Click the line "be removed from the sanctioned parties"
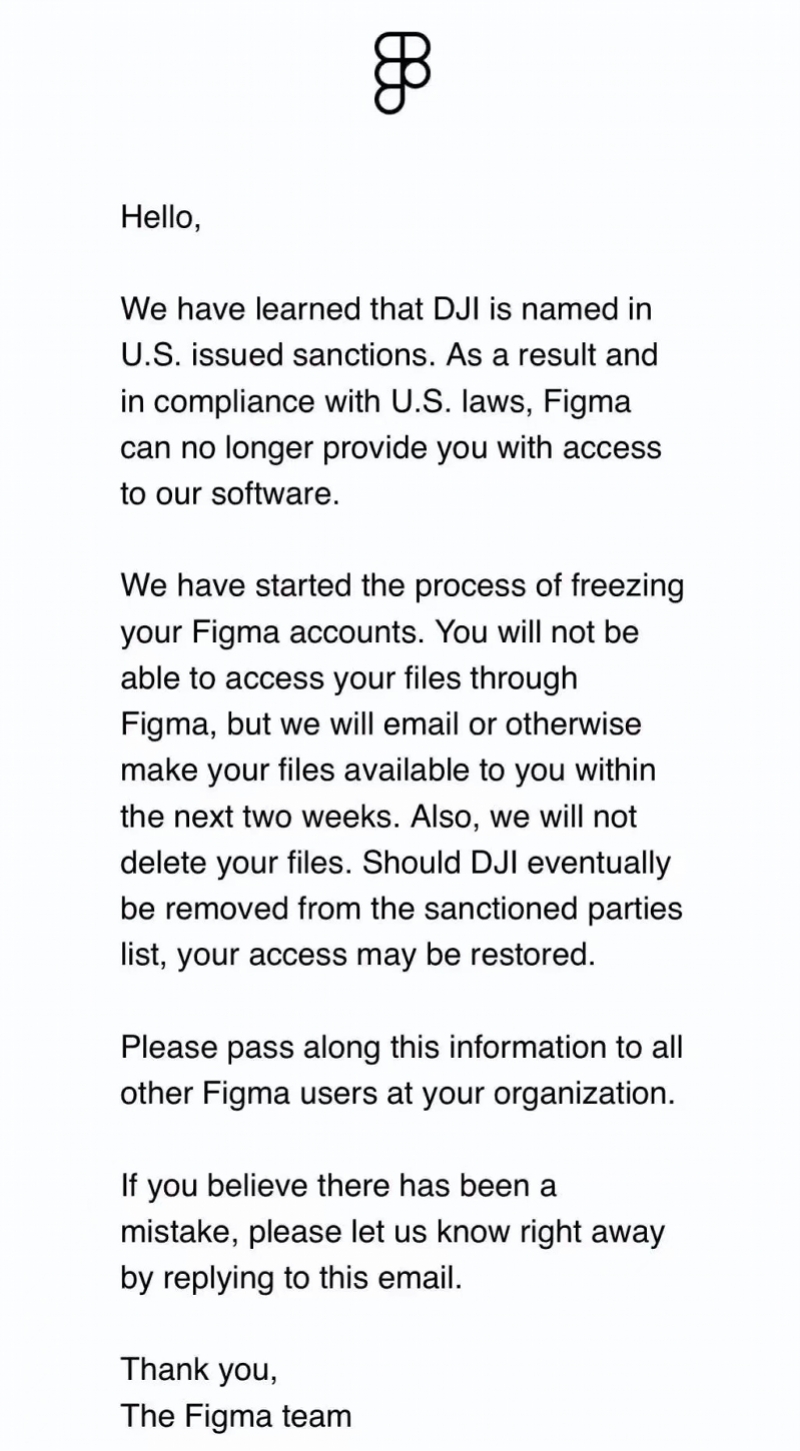Screen dimensions: 800x1451 pos(401,909)
